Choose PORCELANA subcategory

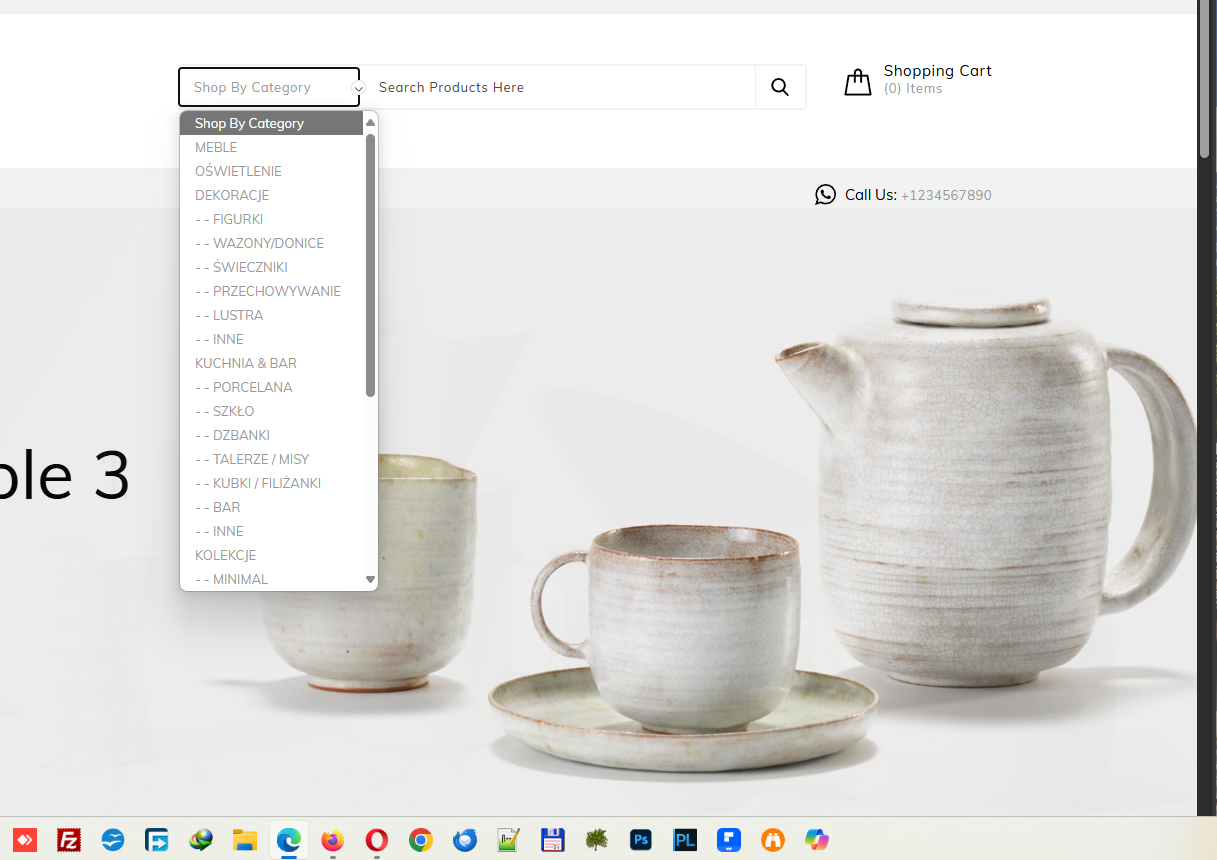[271, 387]
